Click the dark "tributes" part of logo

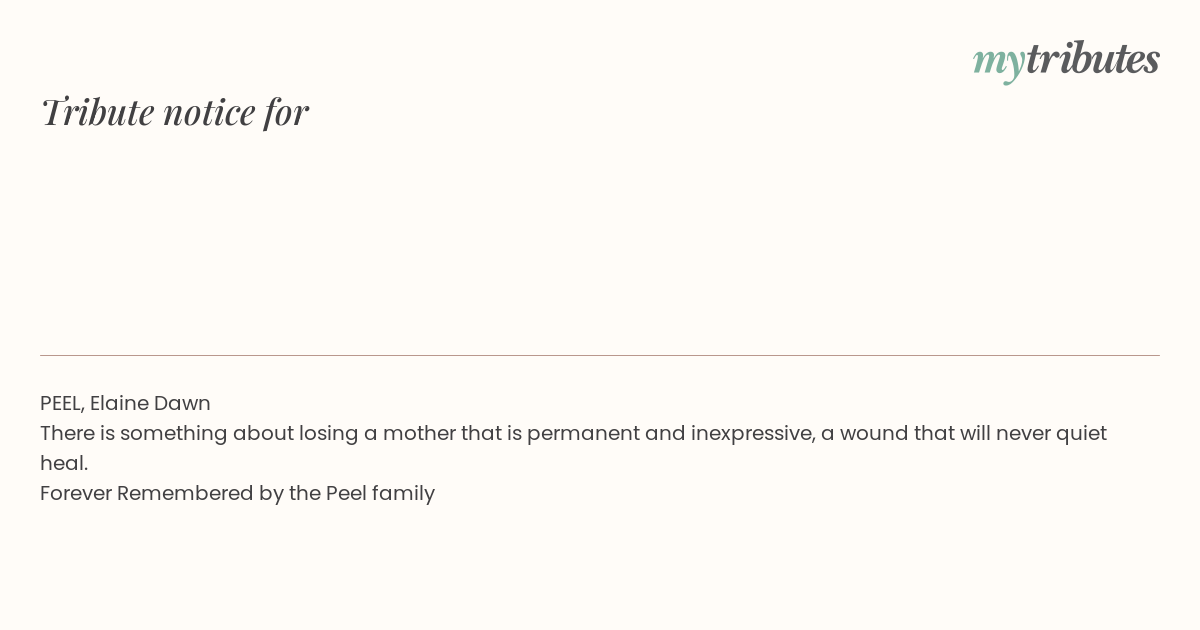pos(1093,58)
